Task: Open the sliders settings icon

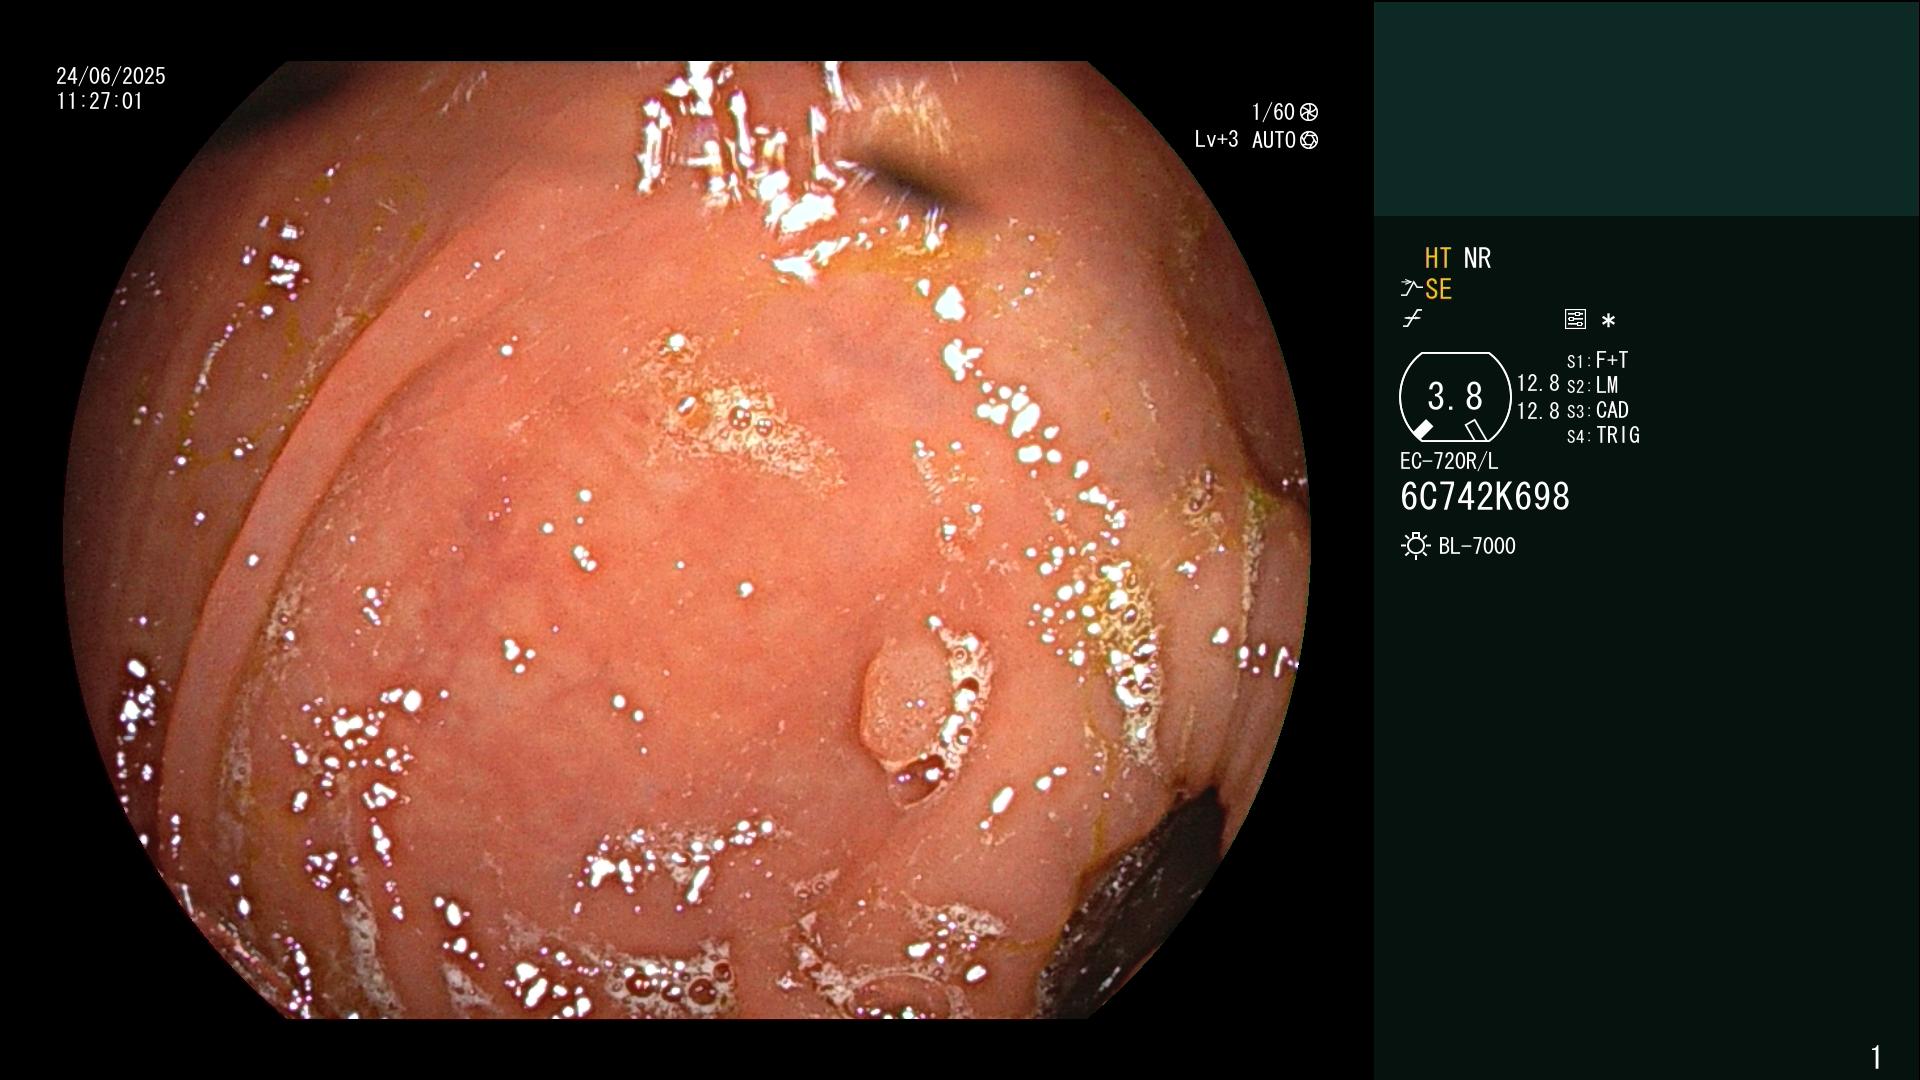Action: click(1575, 319)
